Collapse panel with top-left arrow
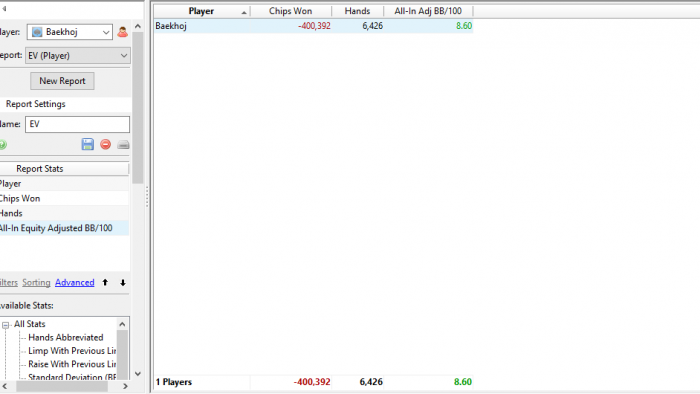 click(x=4, y=8)
